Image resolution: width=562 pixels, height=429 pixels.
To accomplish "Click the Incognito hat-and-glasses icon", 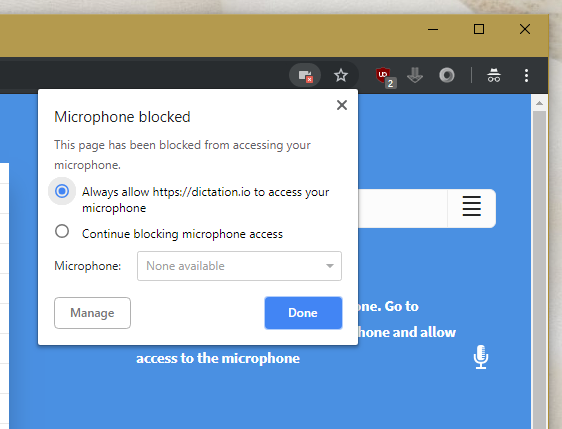I will tap(494, 75).
